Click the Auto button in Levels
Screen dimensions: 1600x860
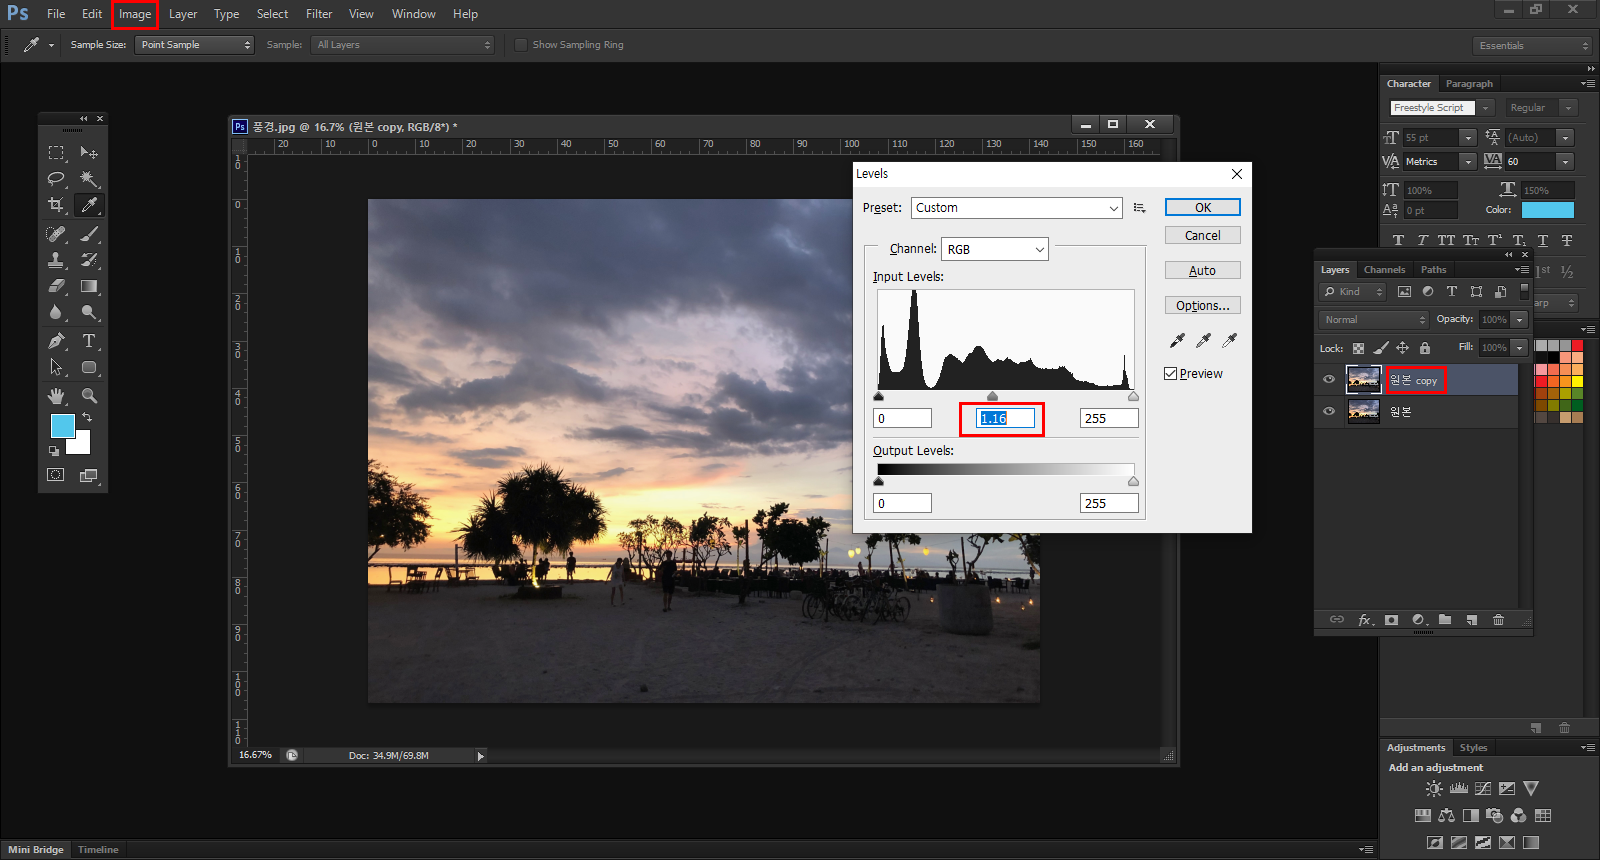[1202, 271]
